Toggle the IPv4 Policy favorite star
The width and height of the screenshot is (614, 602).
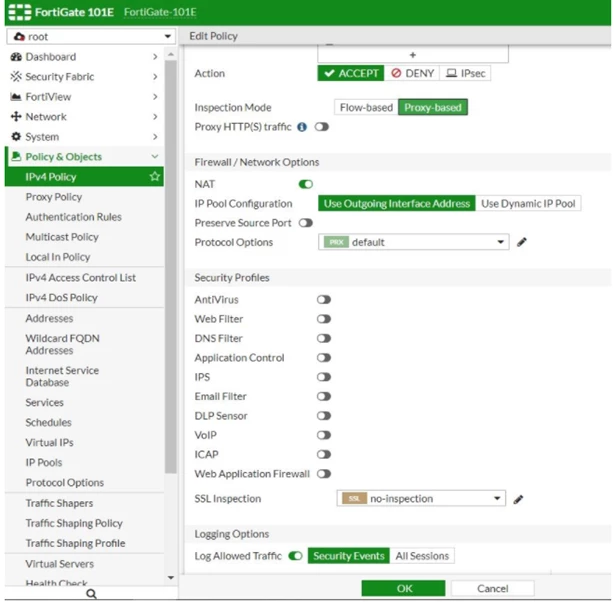(x=155, y=176)
